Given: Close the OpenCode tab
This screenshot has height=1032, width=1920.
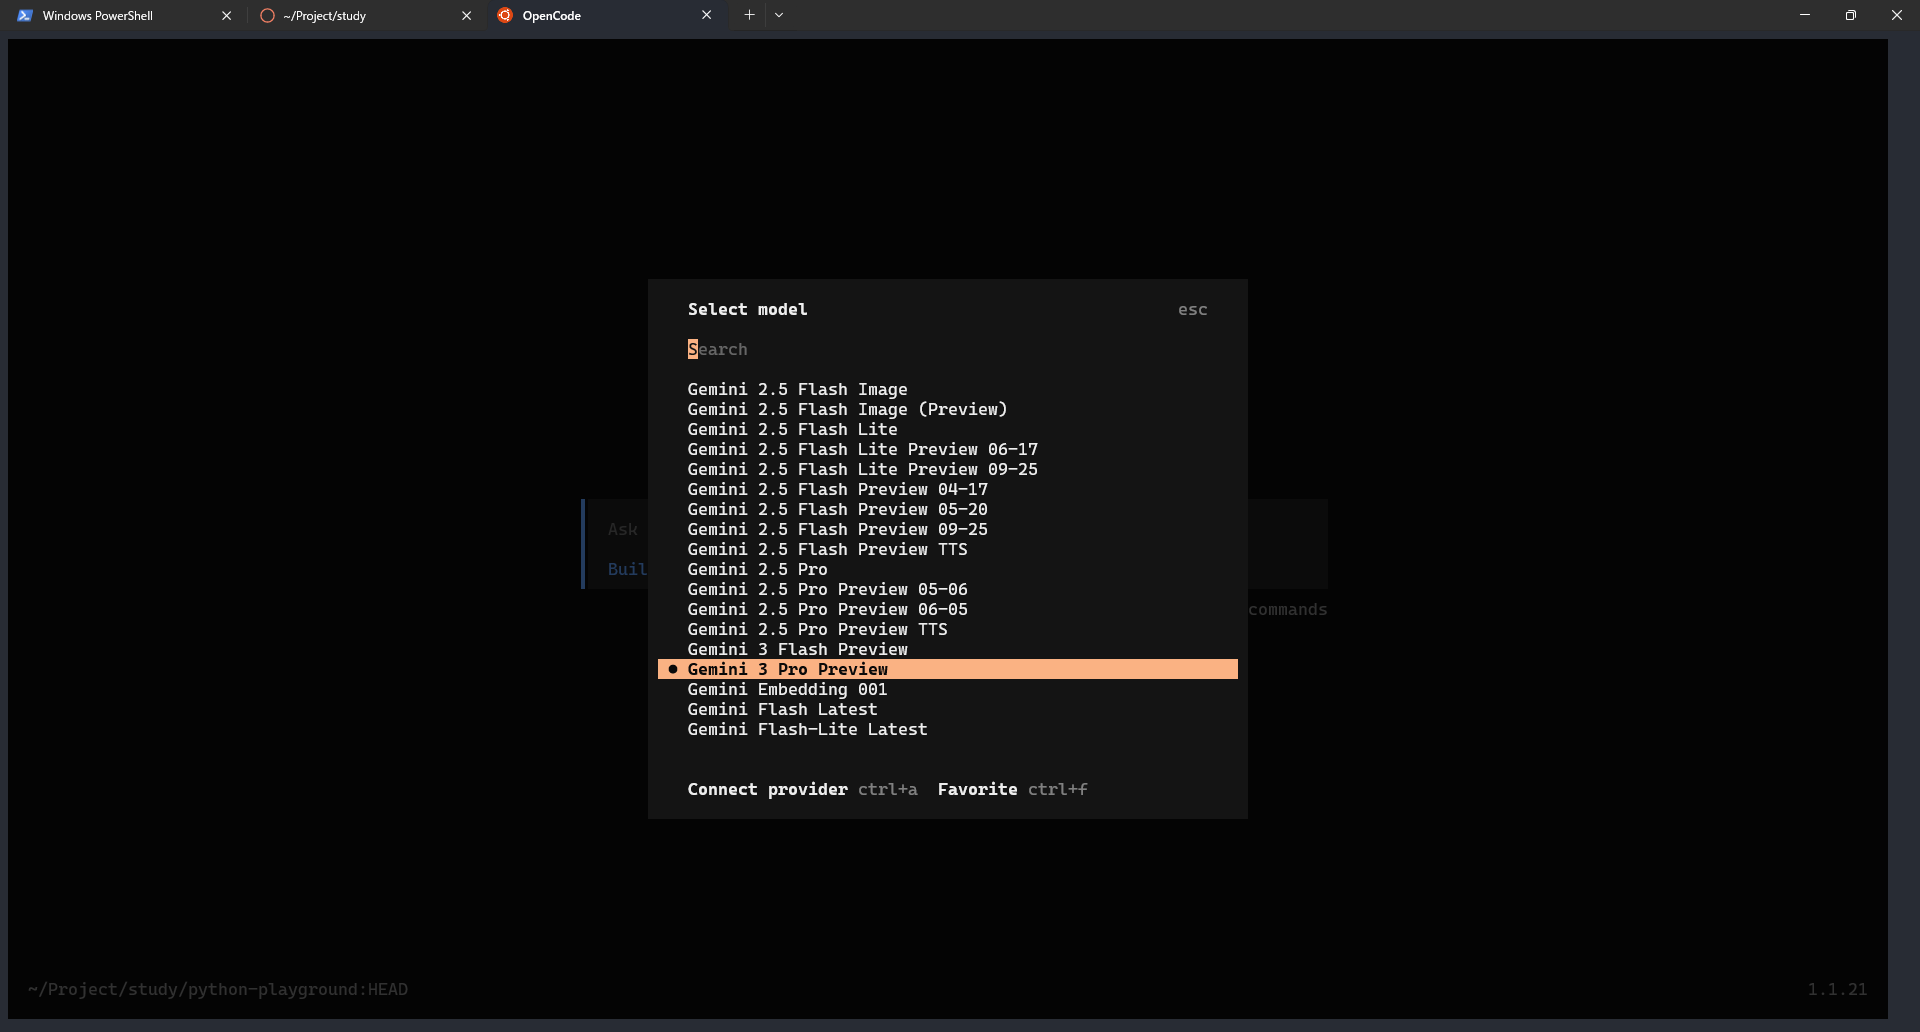Looking at the screenshot, I should coord(706,16).
